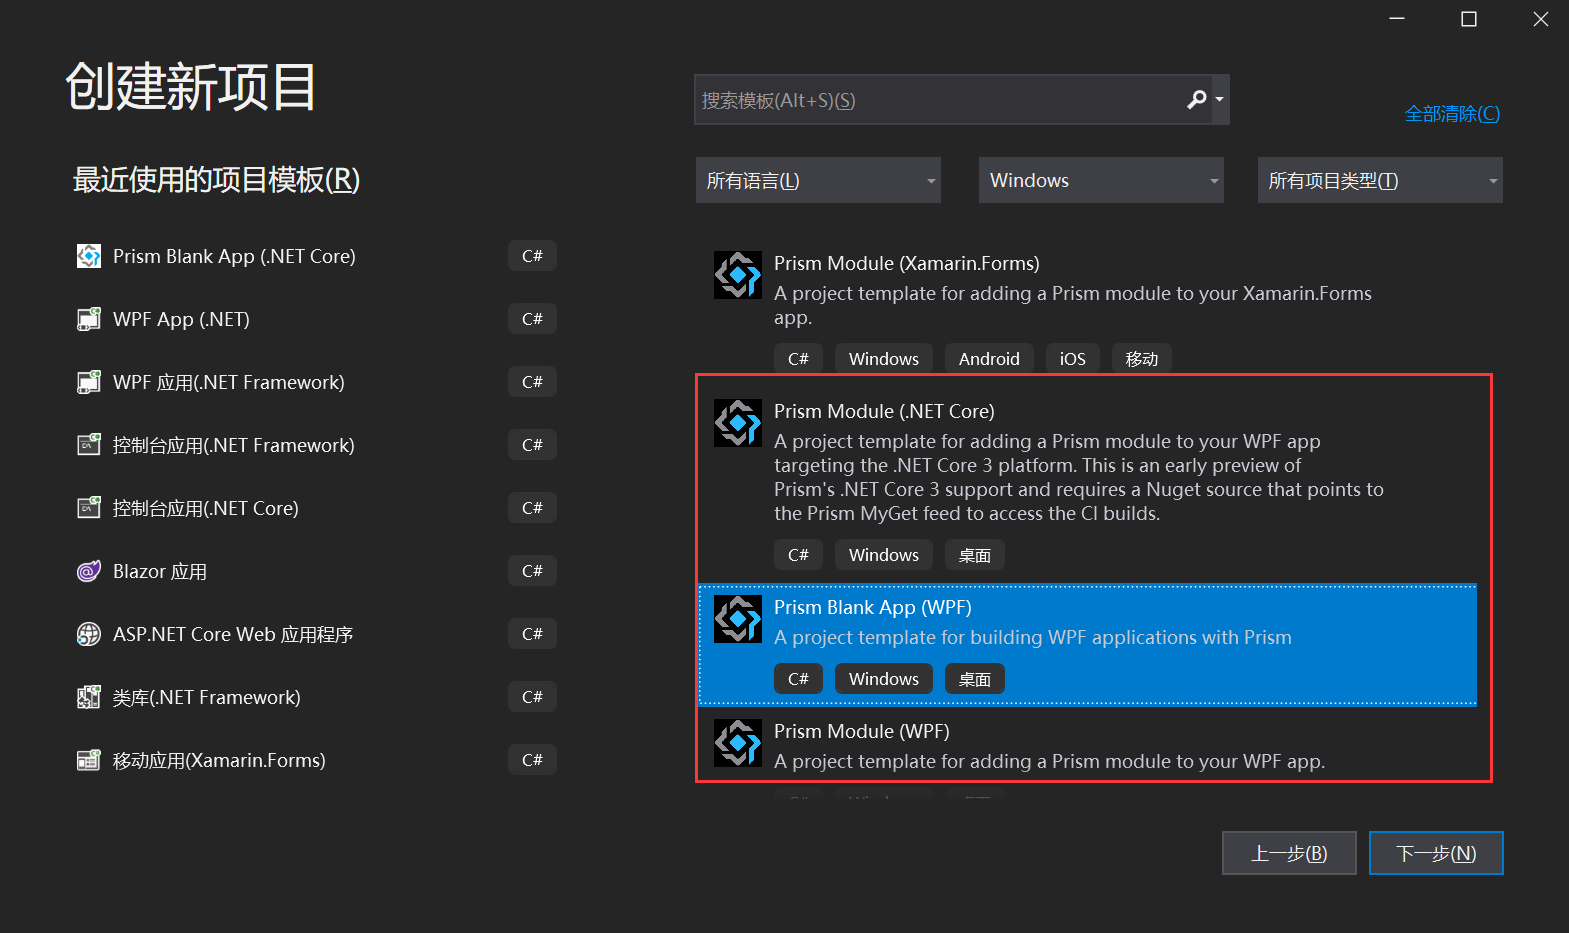Click the iOS tag under Prism Module (Xamarin.Forms)
The width and height of the screenshot is (1569, 933).
pyautogui.click(x=1072, y=358)
